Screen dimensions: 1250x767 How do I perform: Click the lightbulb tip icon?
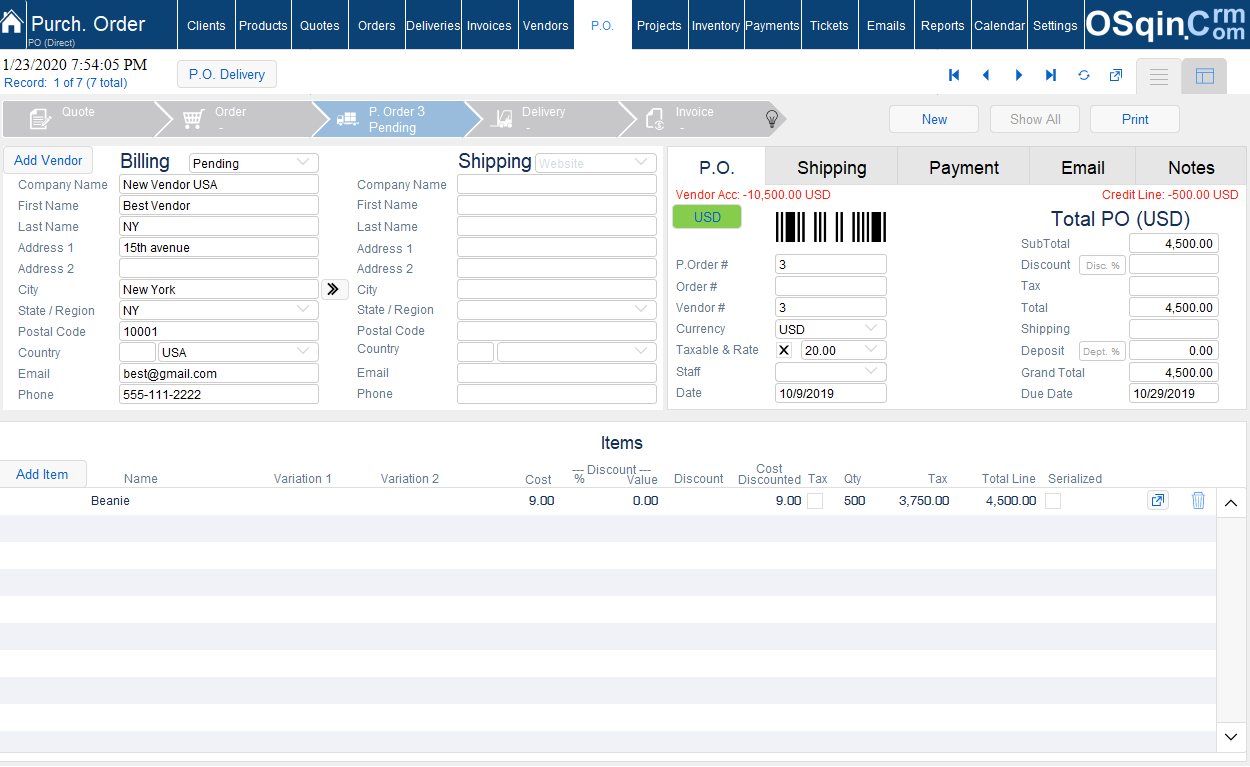click(x=772, y=119)
